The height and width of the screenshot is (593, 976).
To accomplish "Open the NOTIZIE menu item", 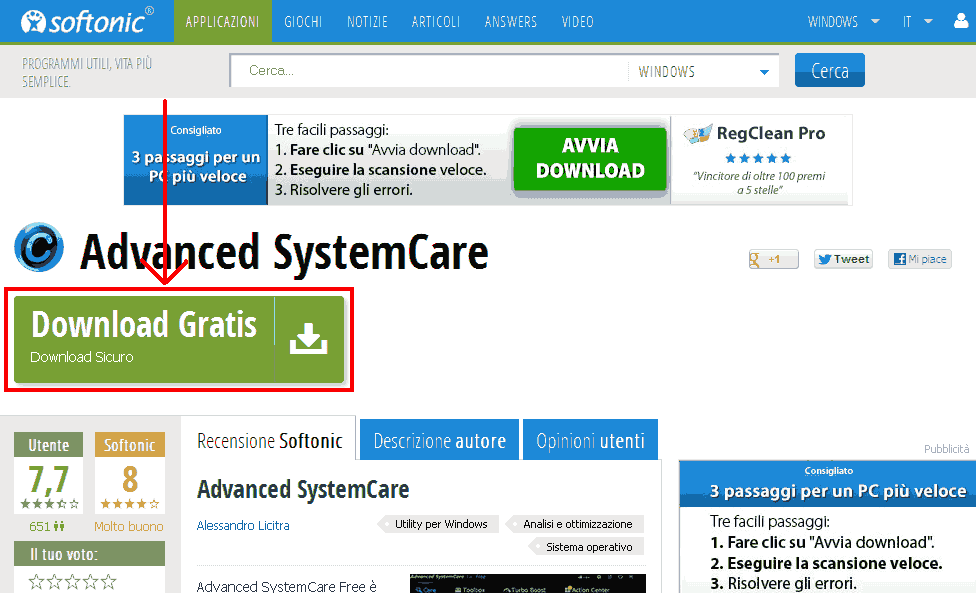I will click(367, 22).
